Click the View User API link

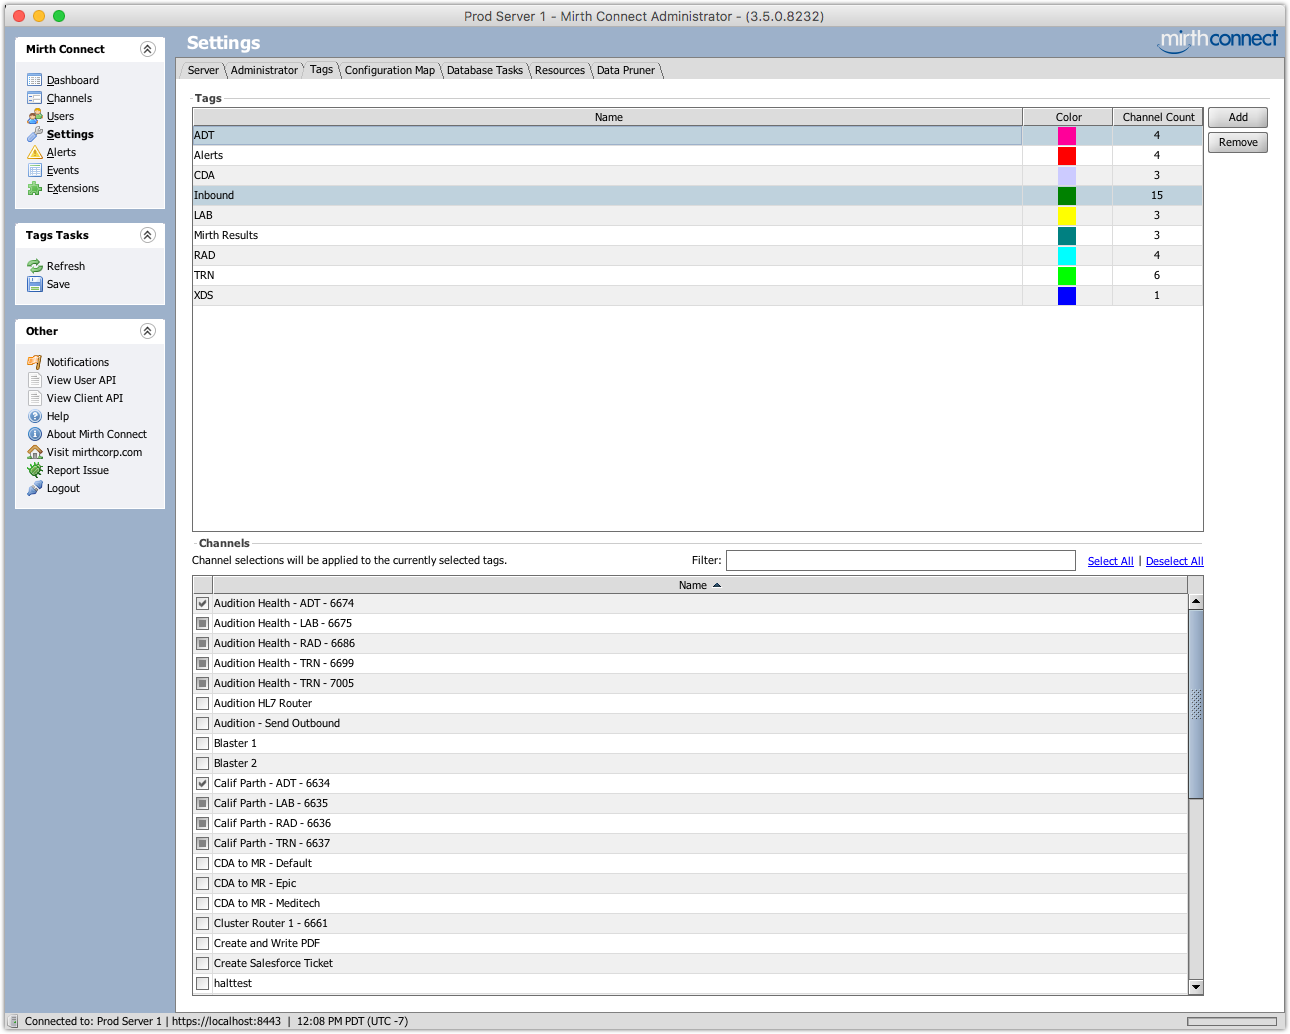[x=81, y=380]
